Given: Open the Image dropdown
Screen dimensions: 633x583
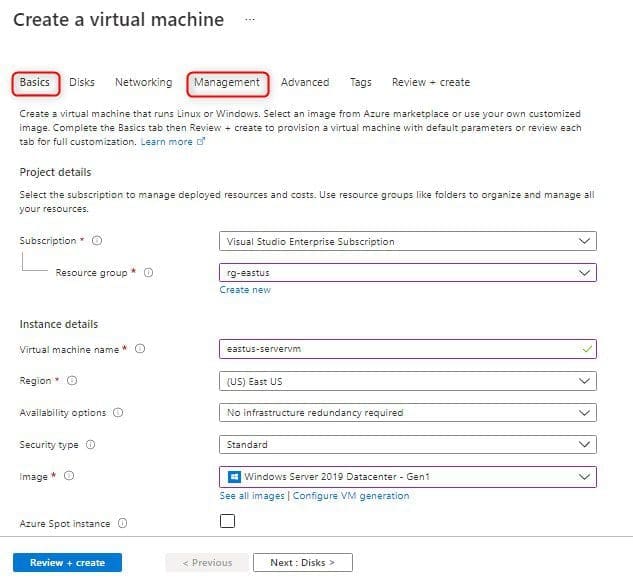Looking at the screenshot, I should [x=408, y=477].
